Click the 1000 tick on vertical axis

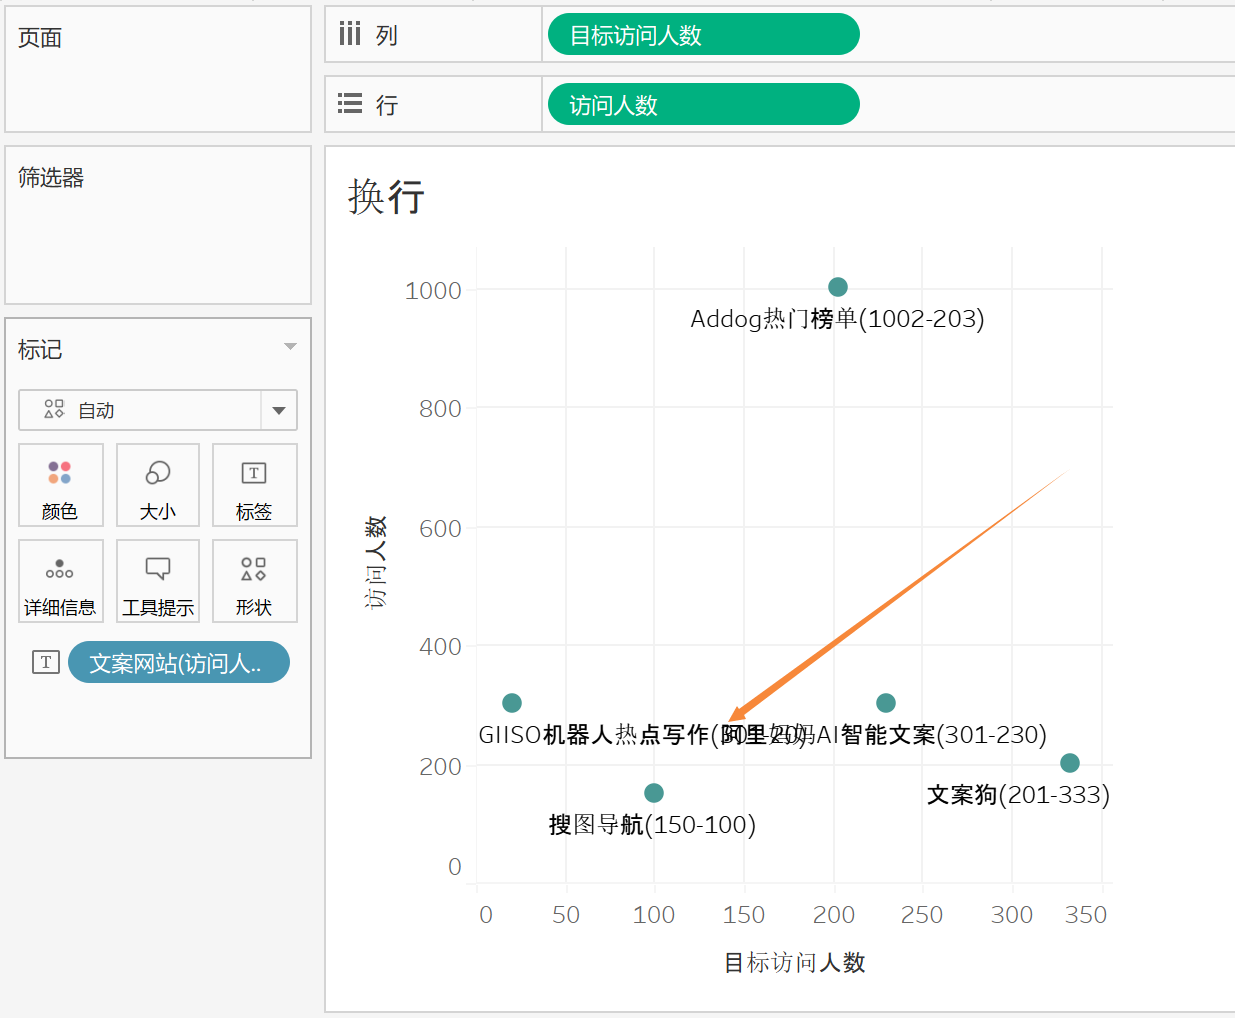433,291
